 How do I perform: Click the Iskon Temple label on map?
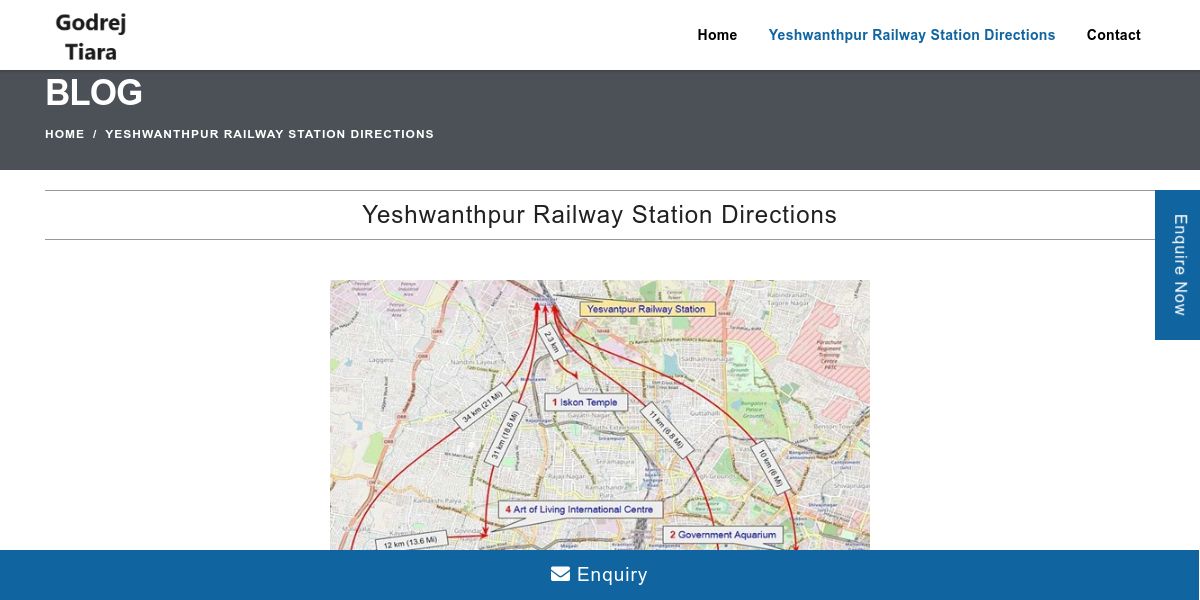pos(585,402)
